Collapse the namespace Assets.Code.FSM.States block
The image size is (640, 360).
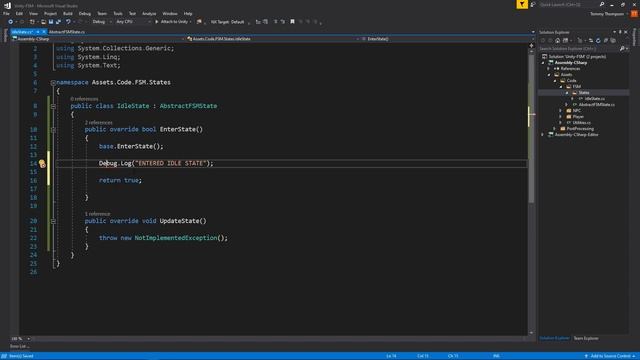pyautogui.click(x=53, y=82)
